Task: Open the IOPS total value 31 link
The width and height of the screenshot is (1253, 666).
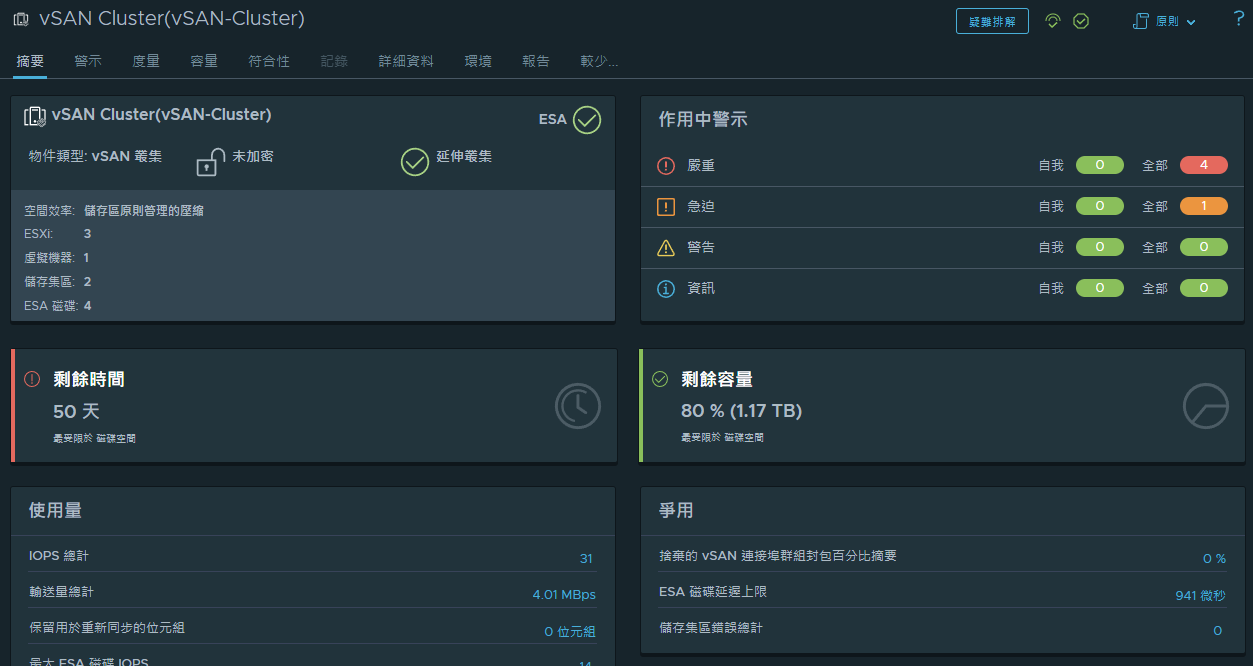Action: coord(586,559)
